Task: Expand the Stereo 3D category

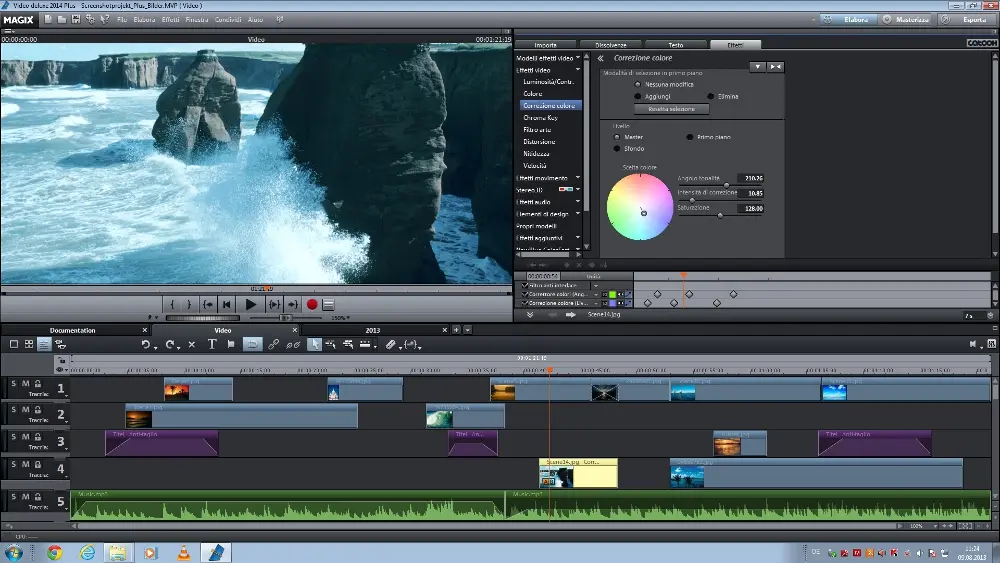Action: click(x=578, y=190)
